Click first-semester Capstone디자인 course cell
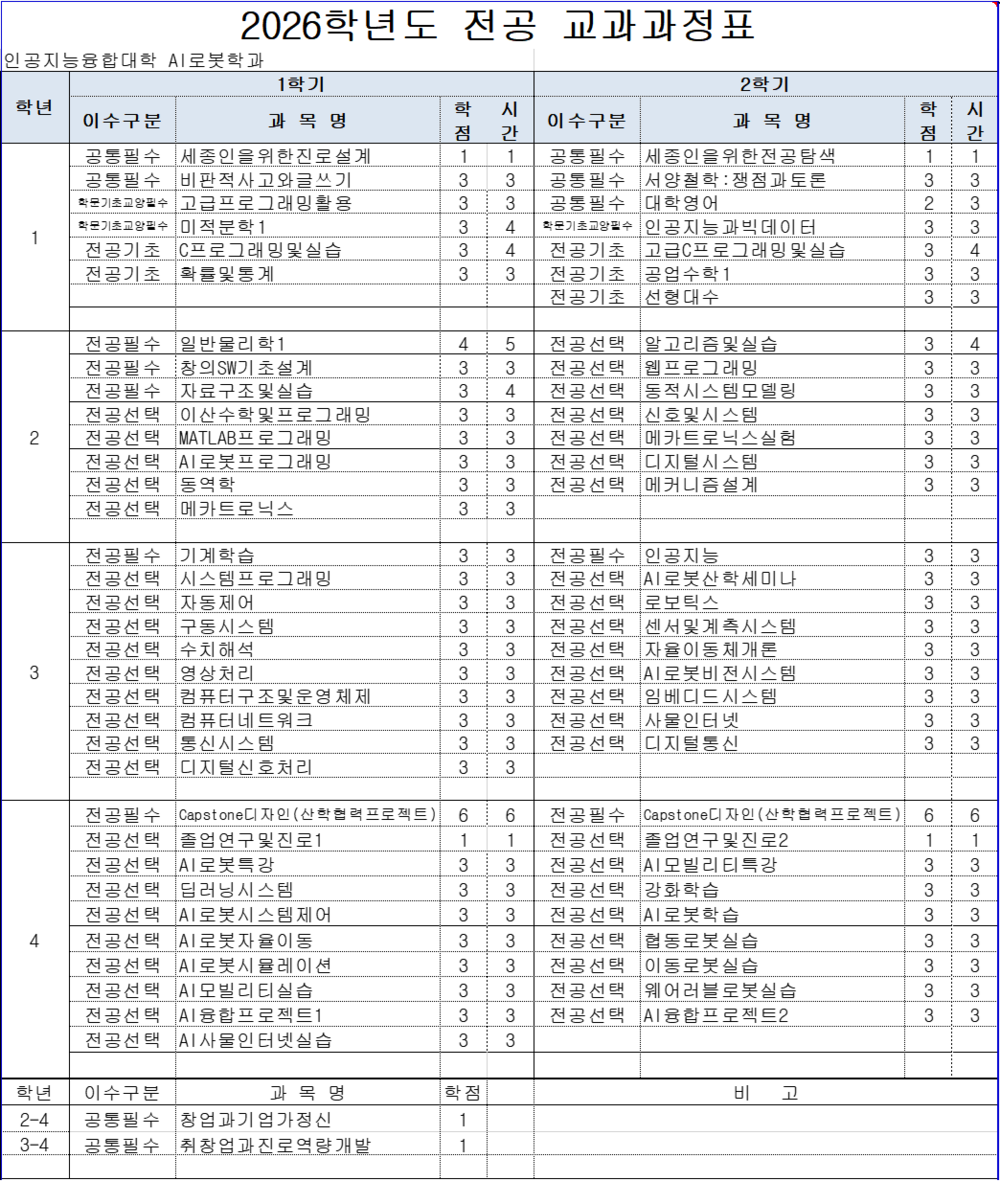This screenshot has width=1000, height=1181. [307, 815]
